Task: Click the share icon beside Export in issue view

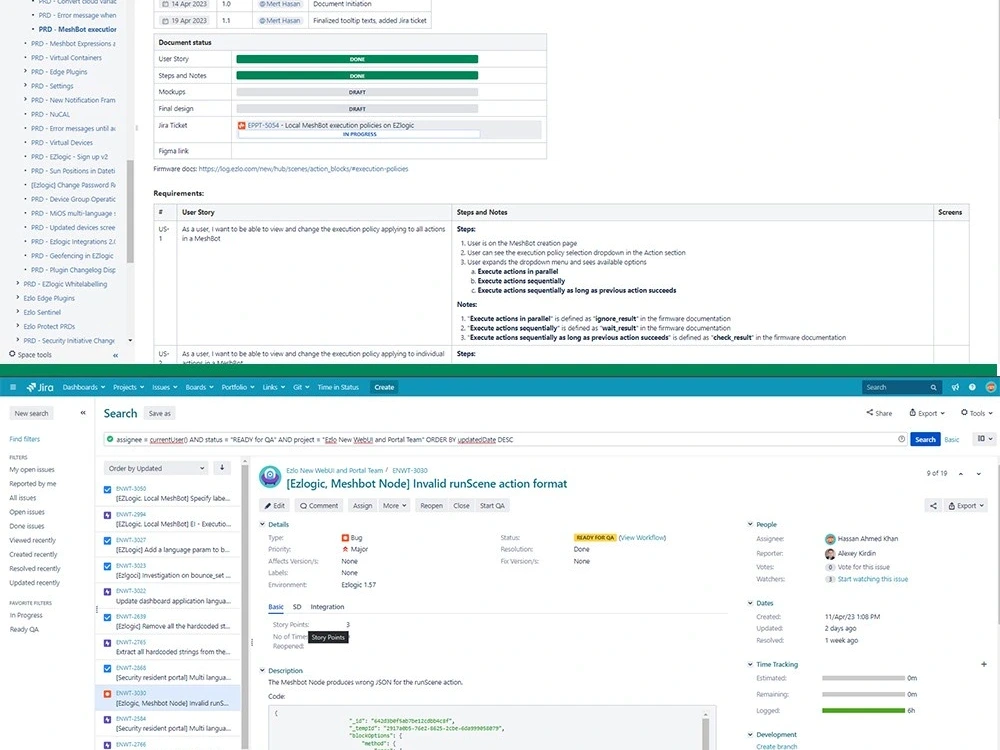Action: (933, 506)
